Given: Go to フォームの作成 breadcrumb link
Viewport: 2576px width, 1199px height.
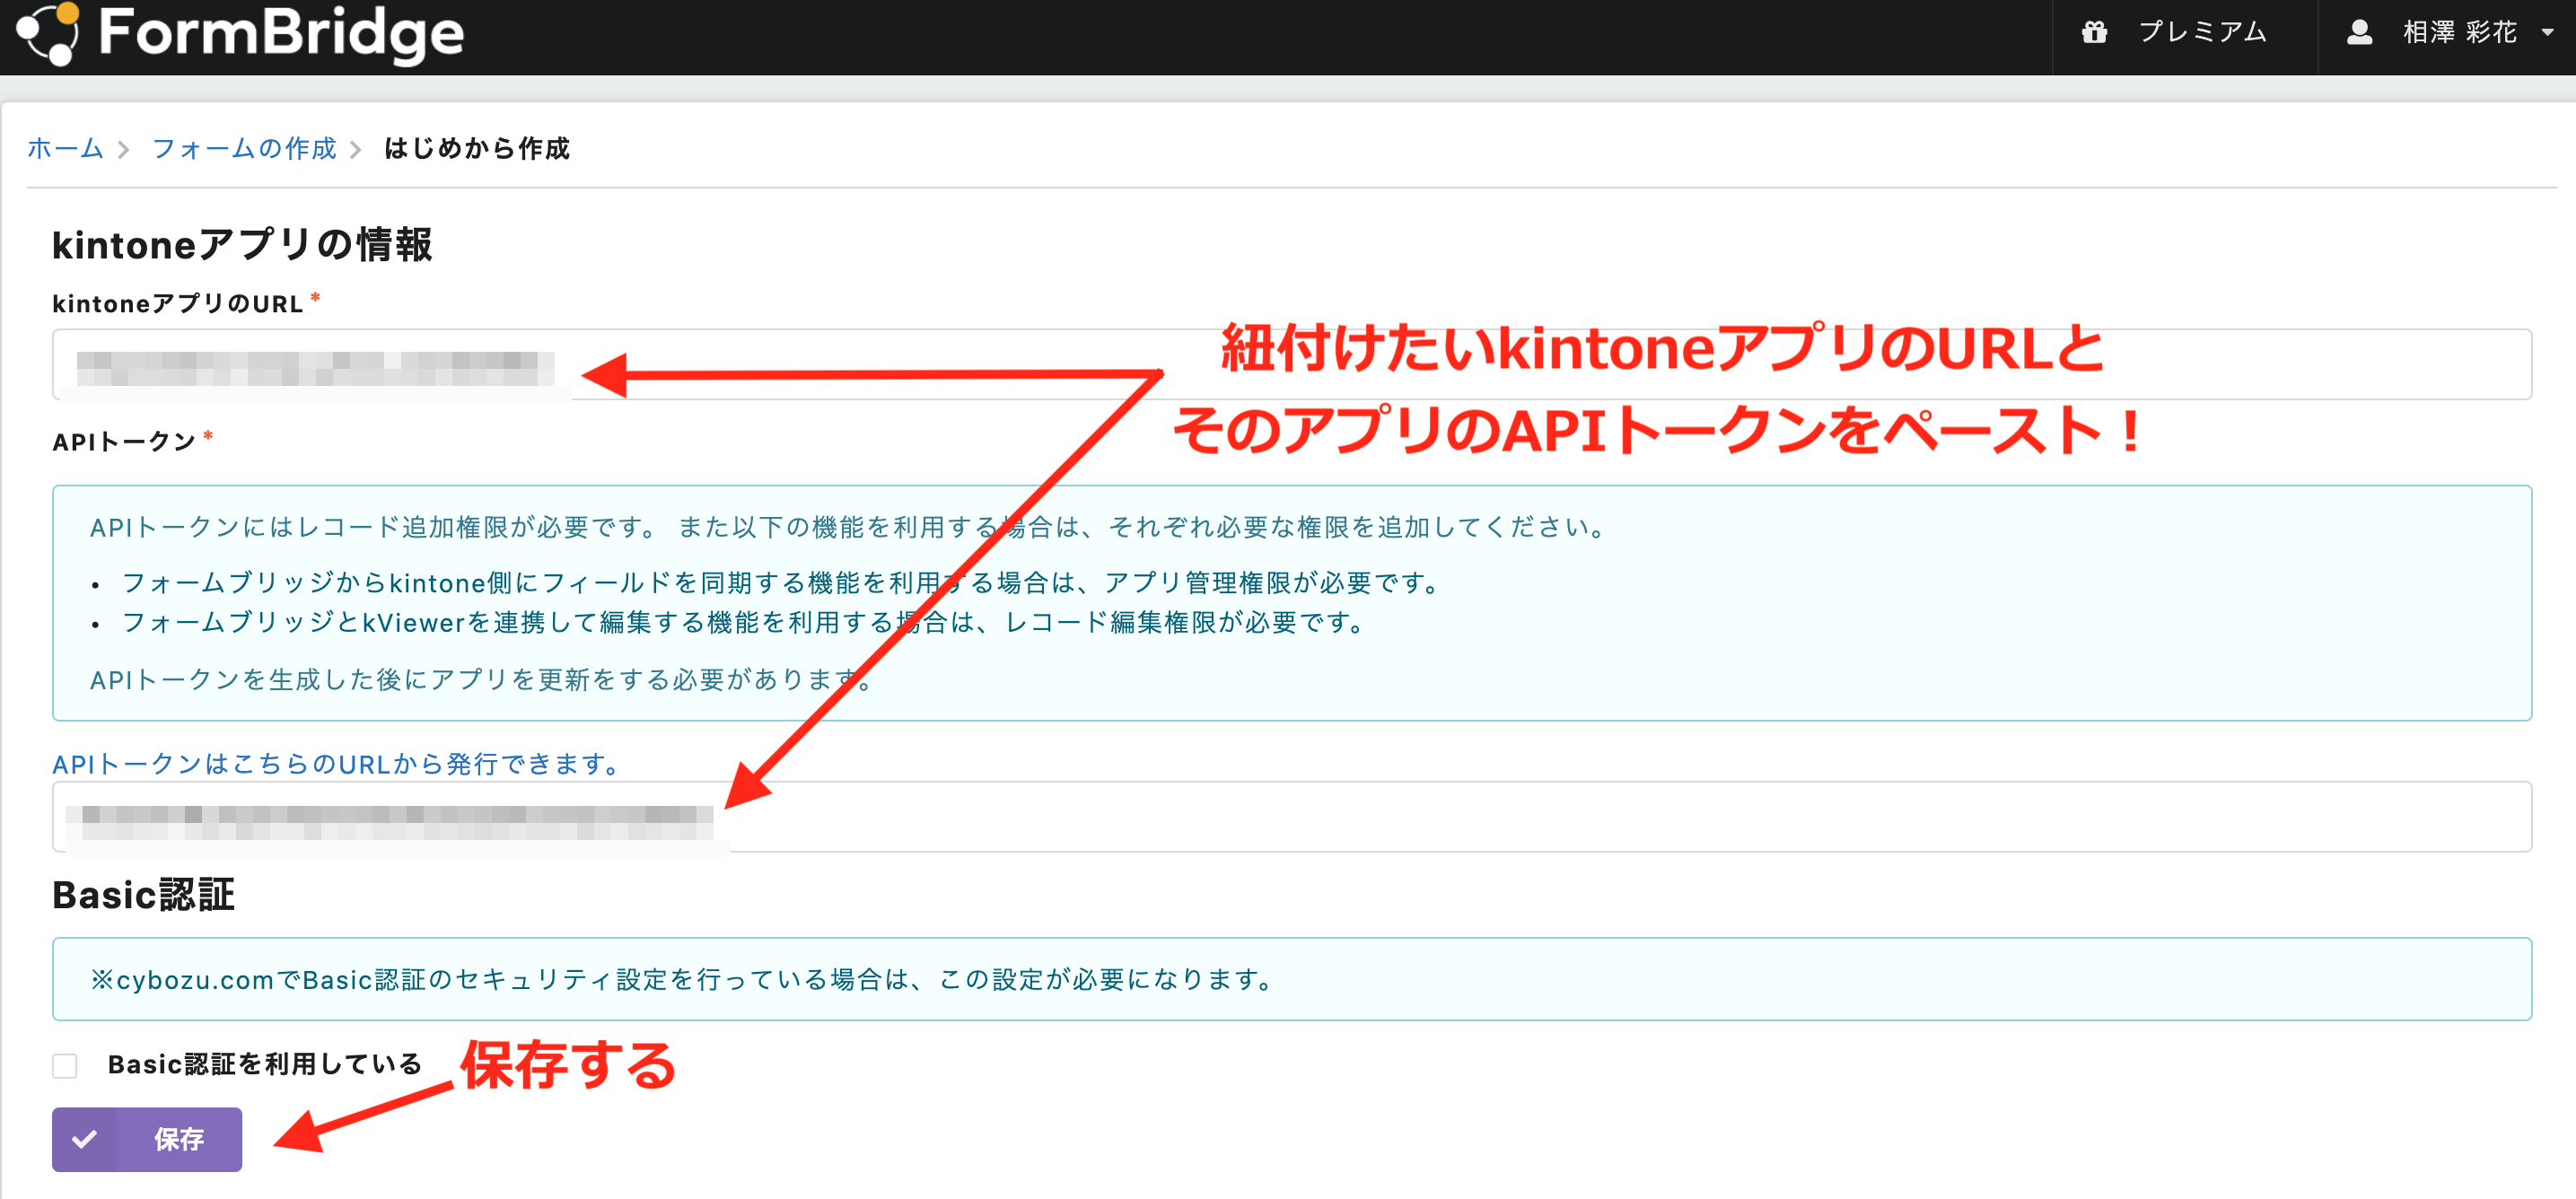Looking at the screenshot, I should coord(244,148).
